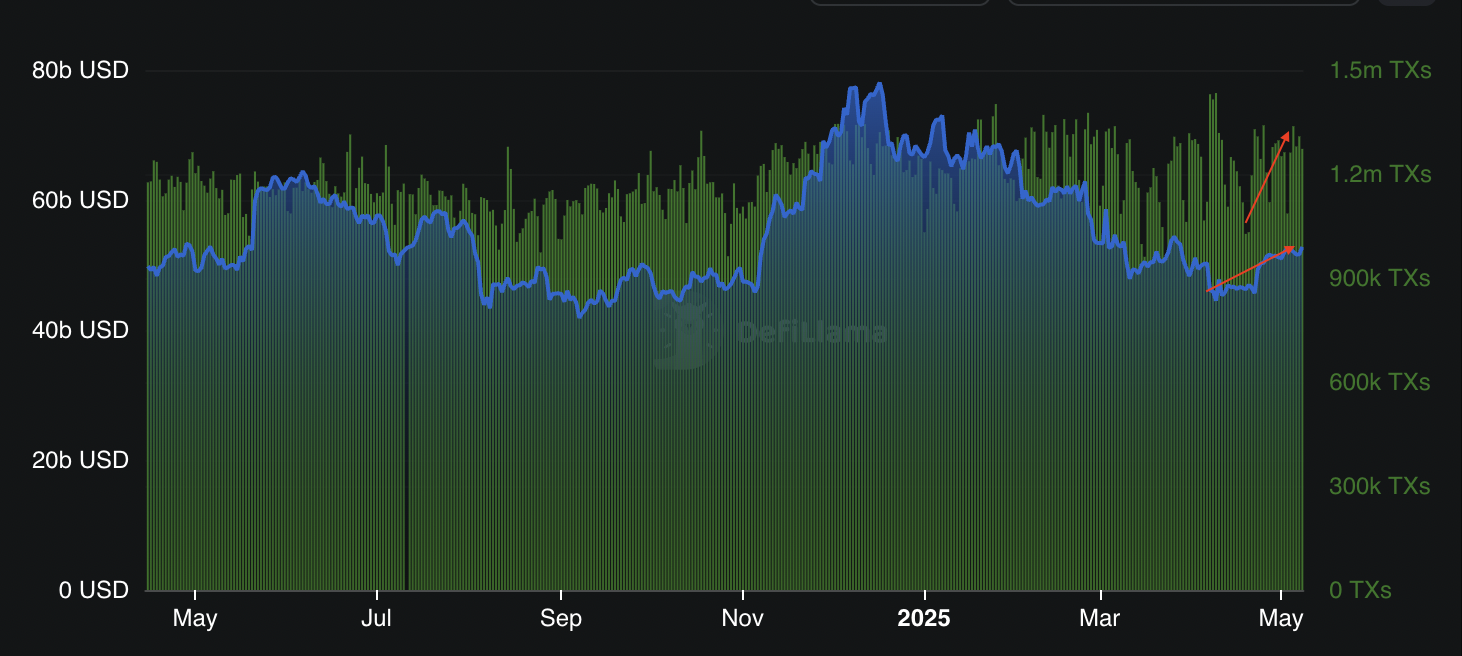Click the Jul timeline label
Screen dimensions: 1462x656
click(x=376, y=619)
